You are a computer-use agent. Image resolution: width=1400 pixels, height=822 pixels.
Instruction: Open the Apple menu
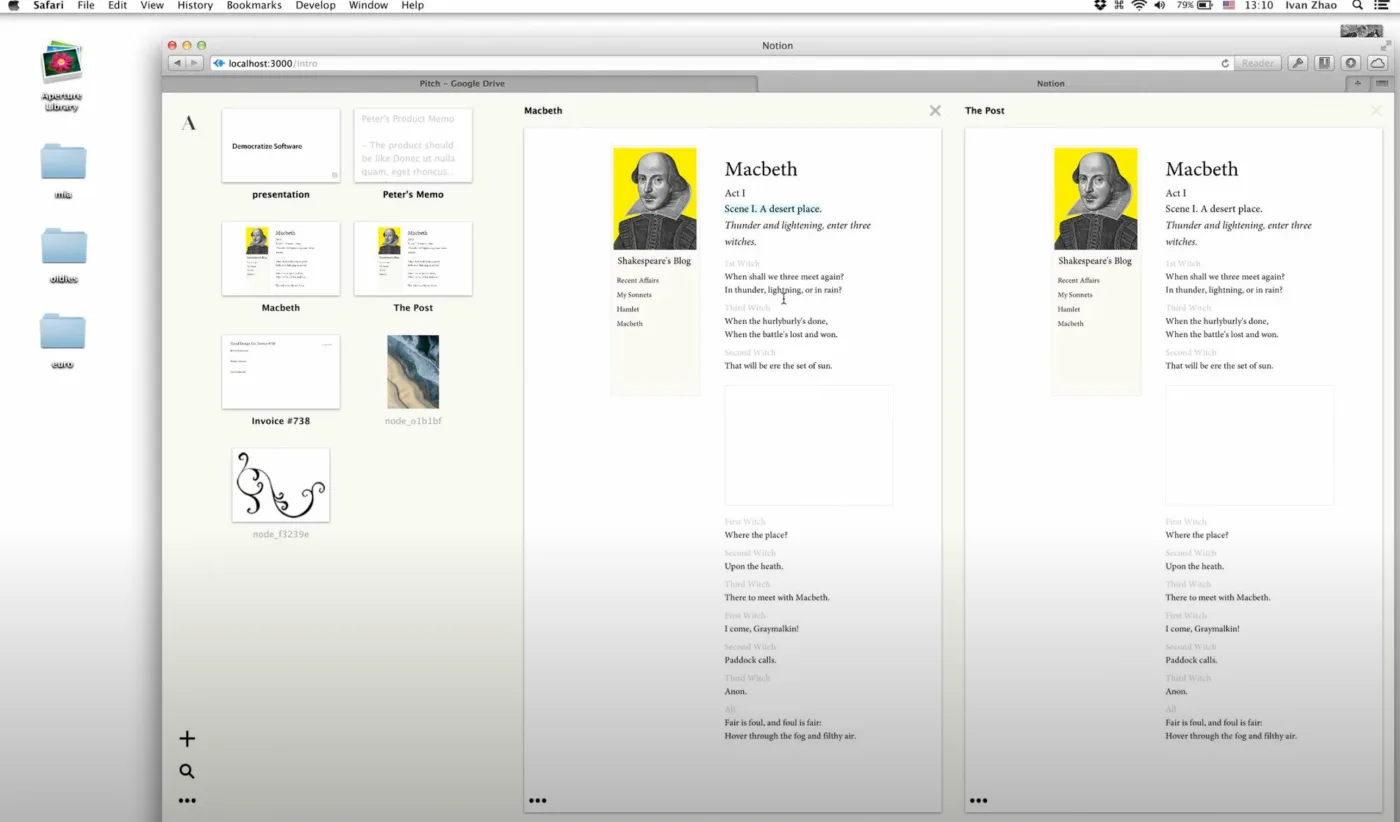[x=13, y=6]
